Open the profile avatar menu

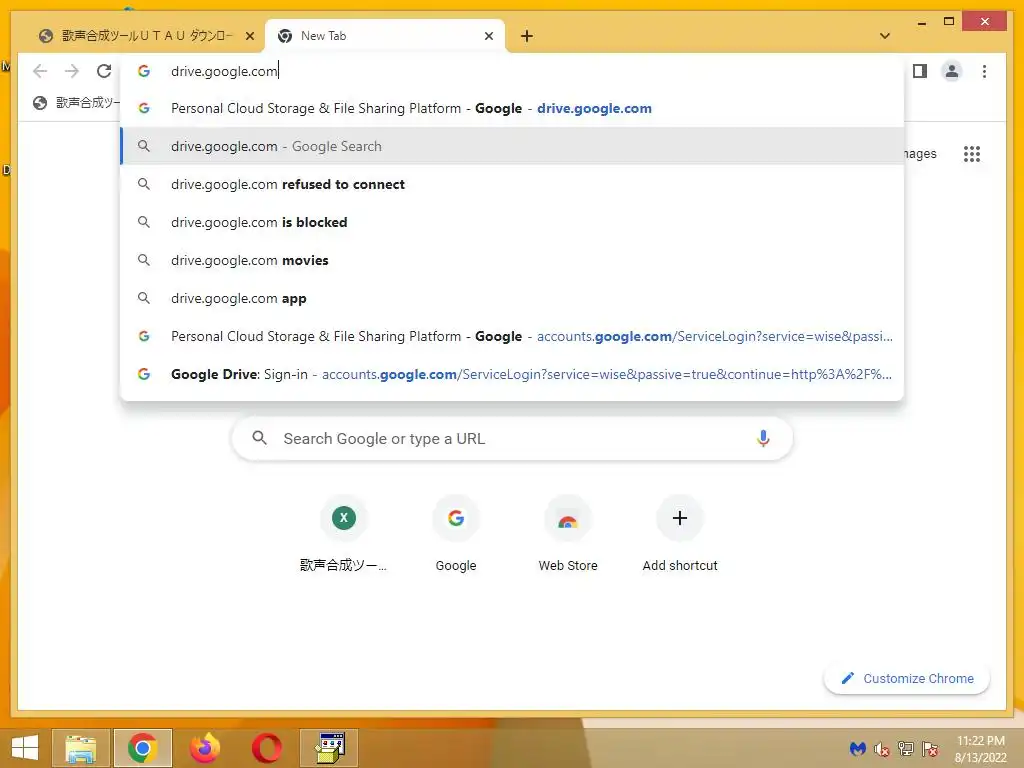(x=952, y=71)
